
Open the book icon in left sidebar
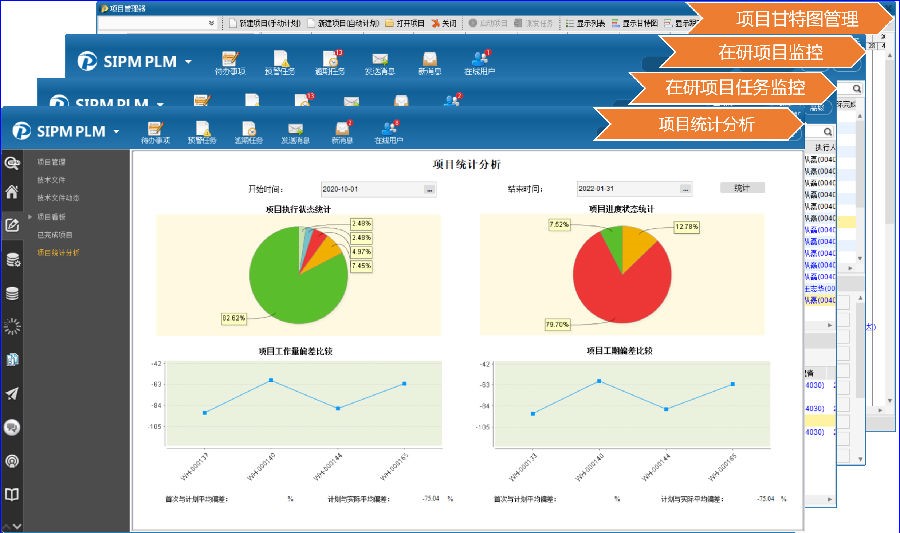tap(12, 494)
